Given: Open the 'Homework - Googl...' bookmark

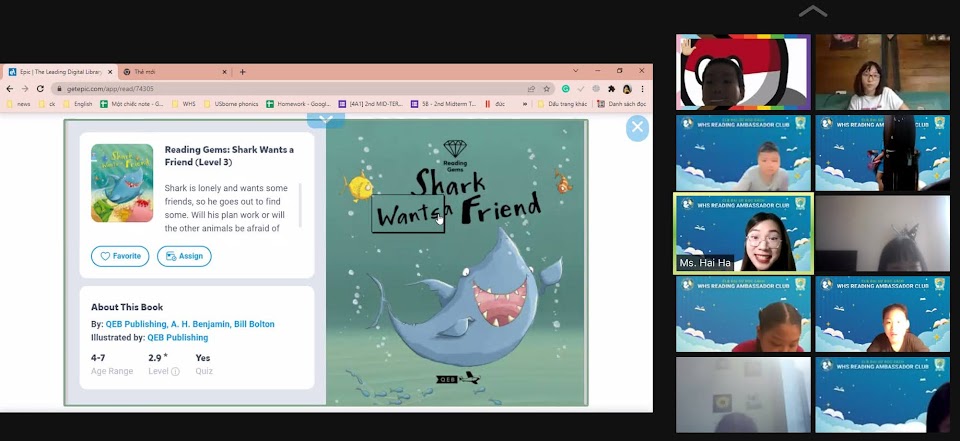Looking at the screenshot, I should click(299, 104).
